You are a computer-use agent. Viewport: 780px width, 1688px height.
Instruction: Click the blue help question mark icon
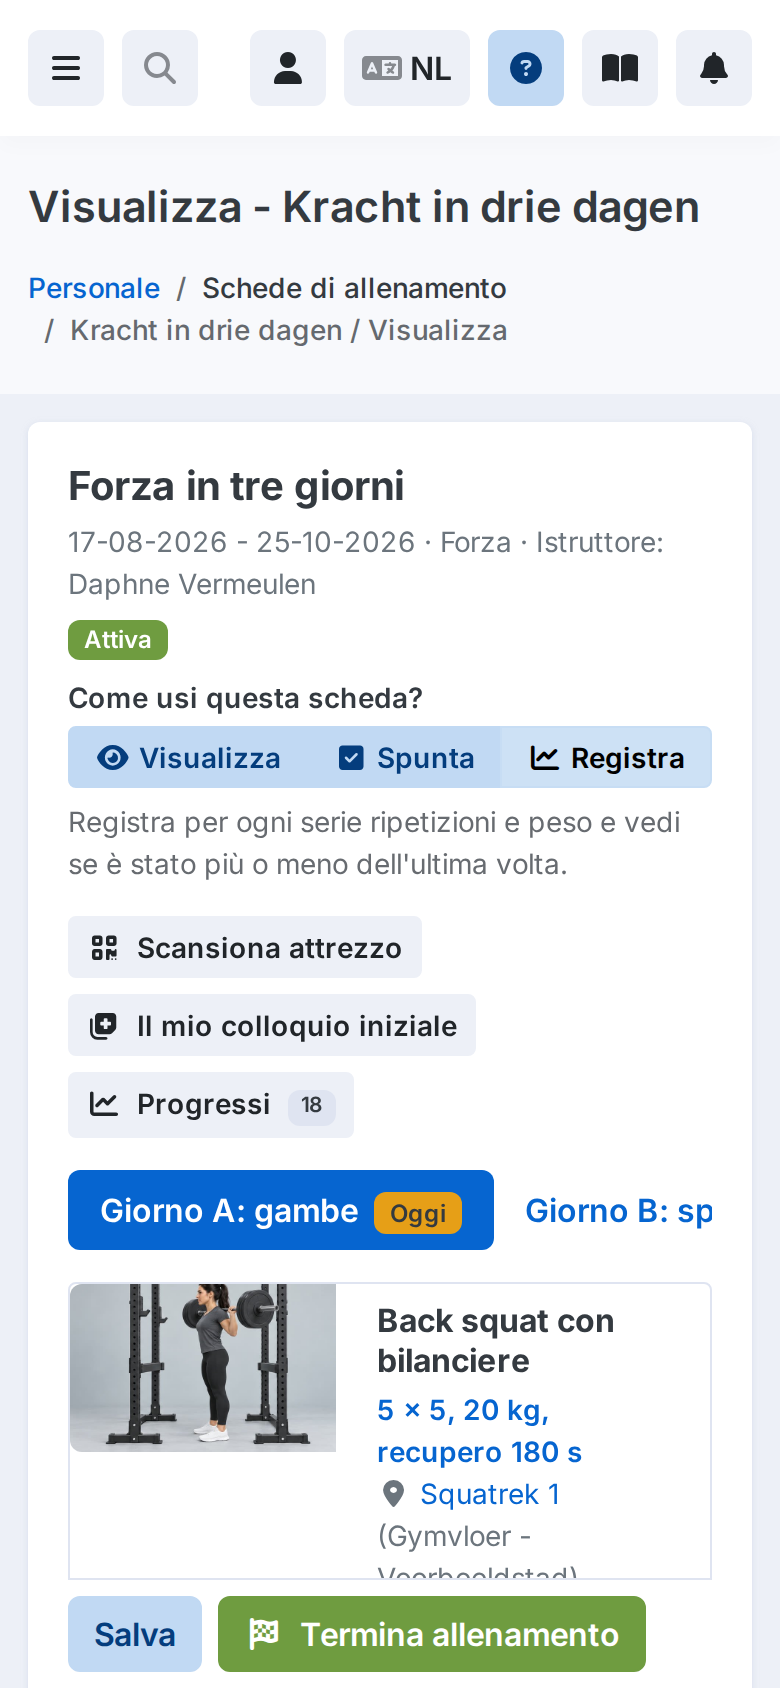pyautogui.click(x=526, y=68)
